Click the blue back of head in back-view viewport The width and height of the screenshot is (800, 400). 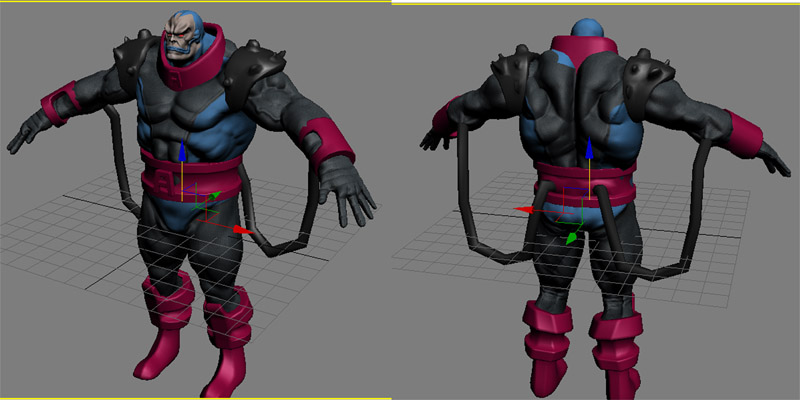588,29
